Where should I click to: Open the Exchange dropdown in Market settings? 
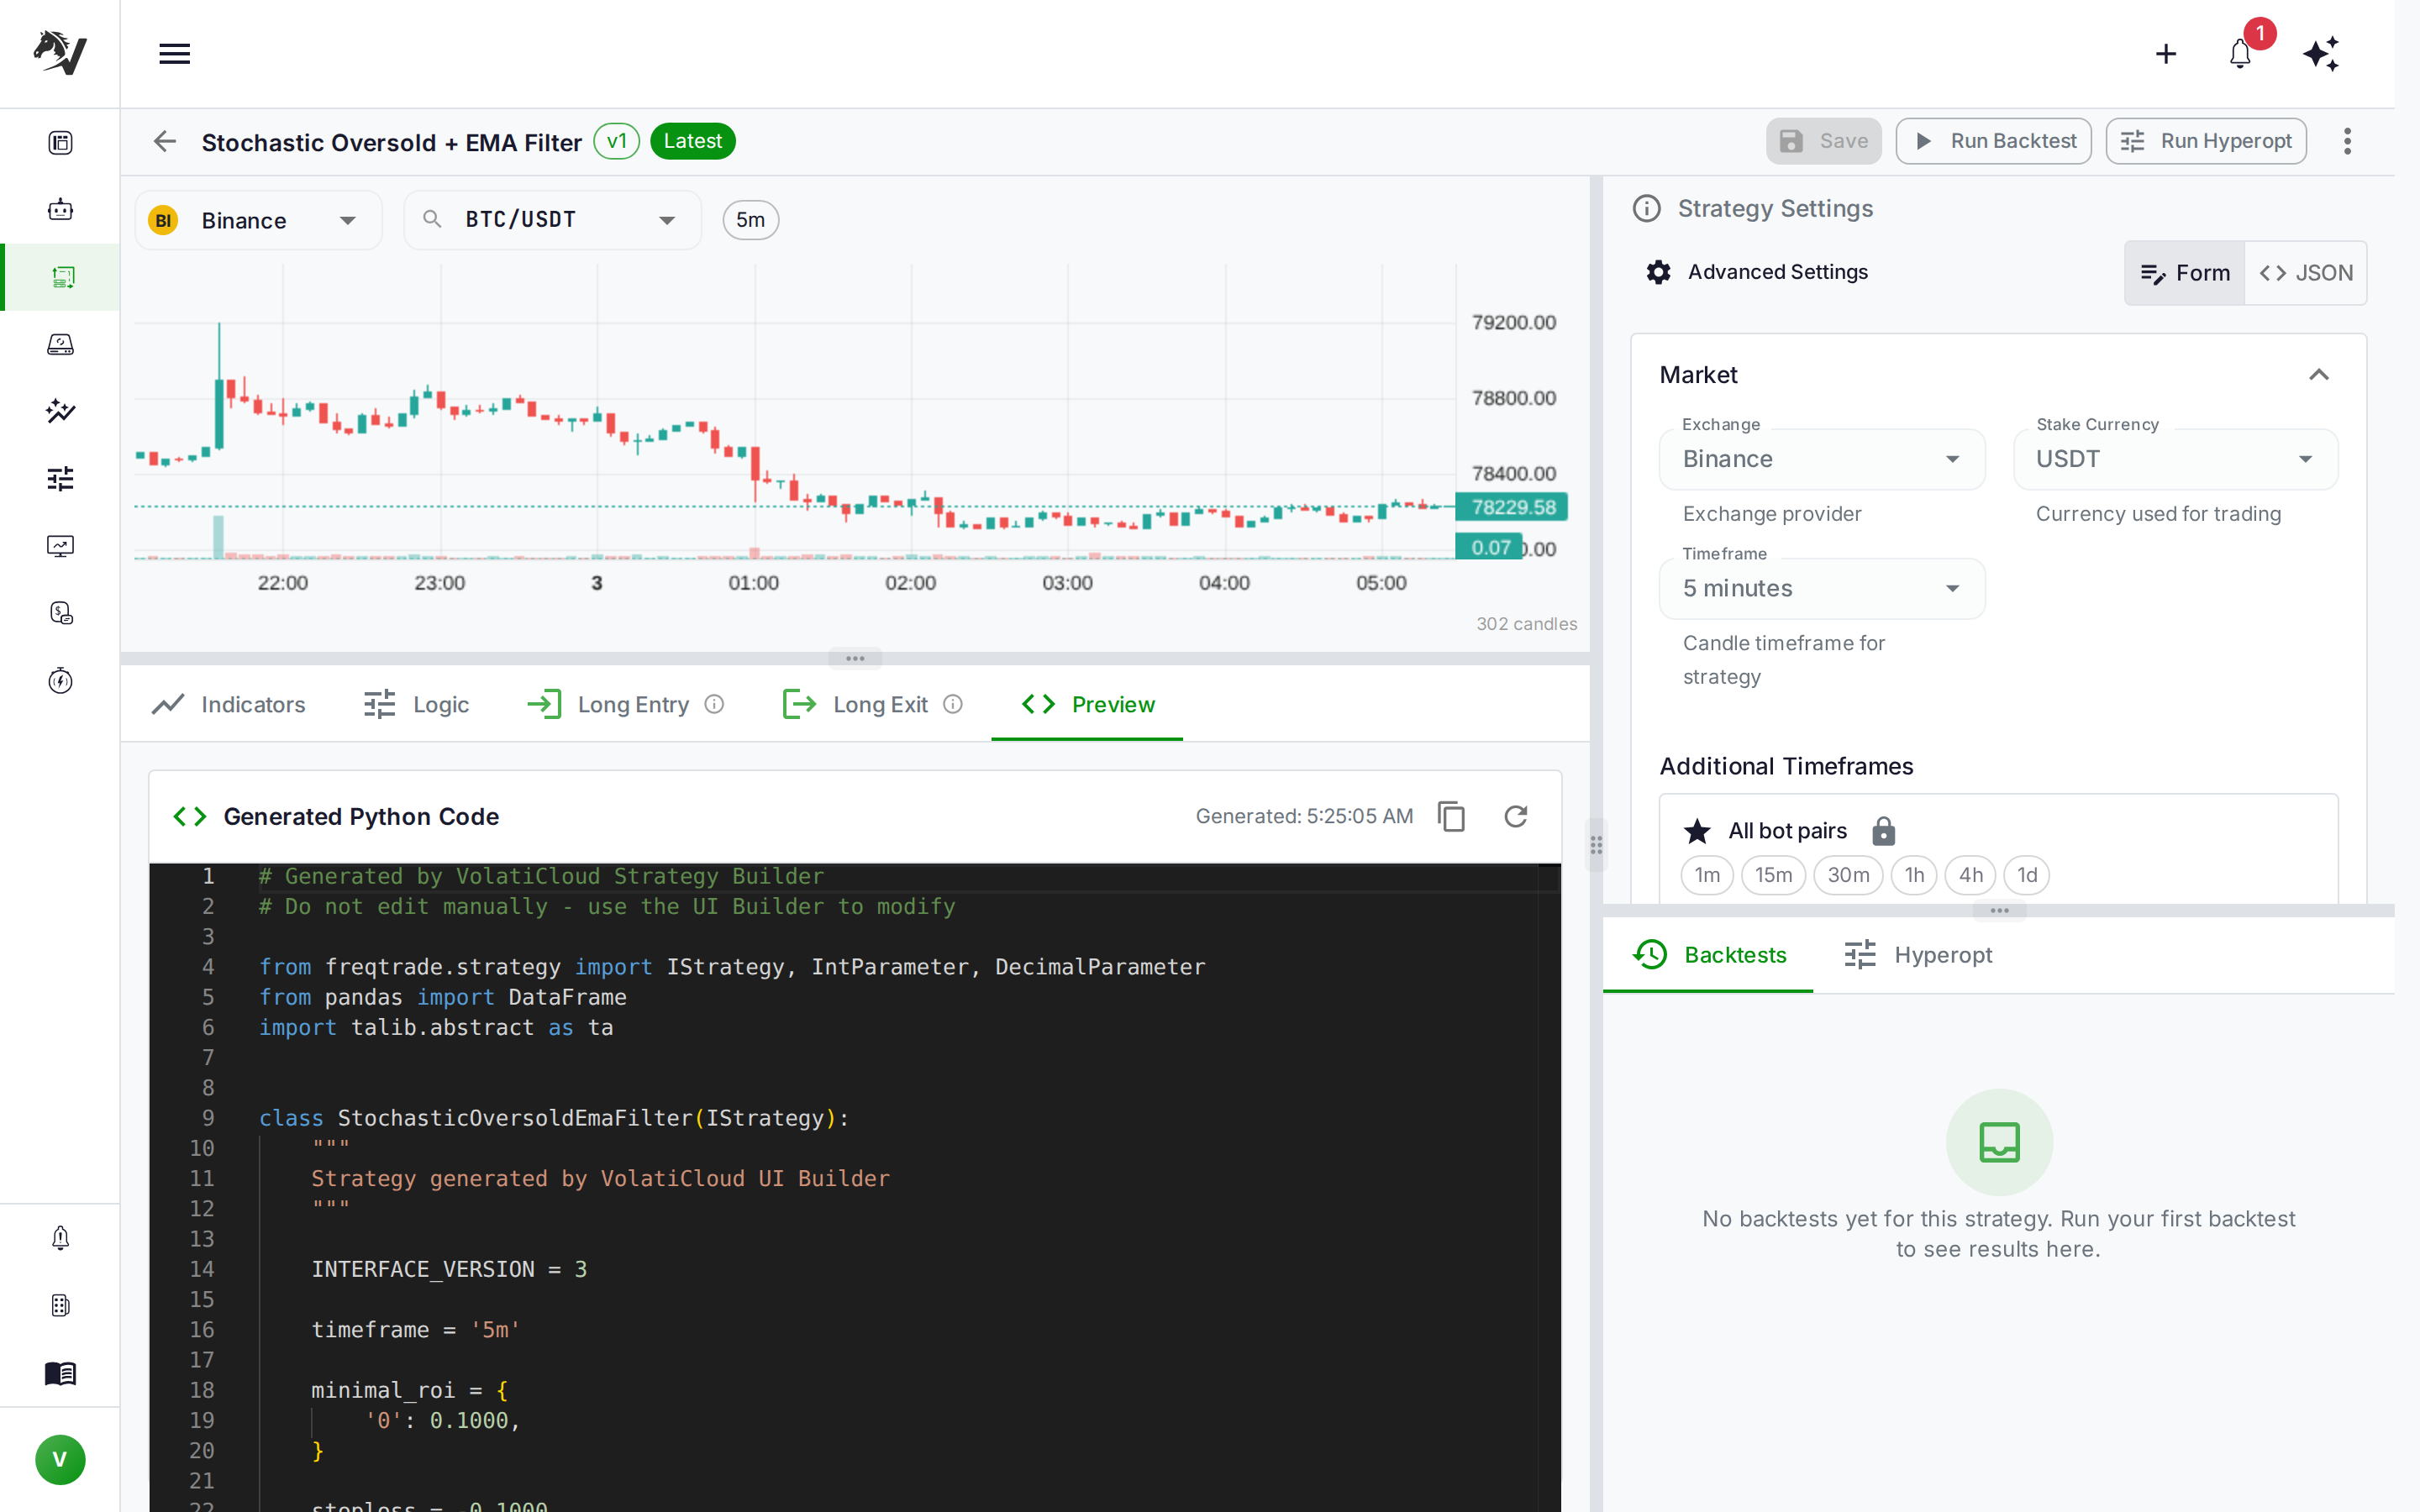pos(1822,459)
